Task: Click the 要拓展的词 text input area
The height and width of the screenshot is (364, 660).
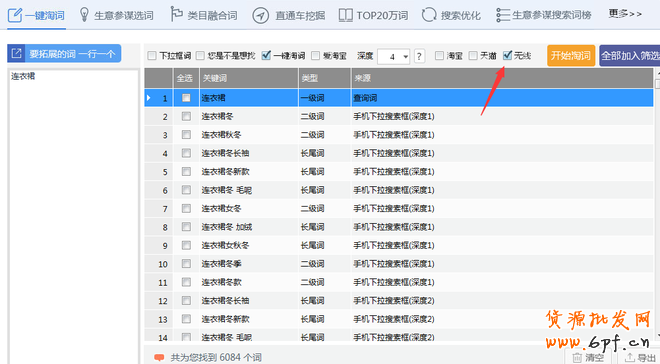Action: click(x=74, y=216)
